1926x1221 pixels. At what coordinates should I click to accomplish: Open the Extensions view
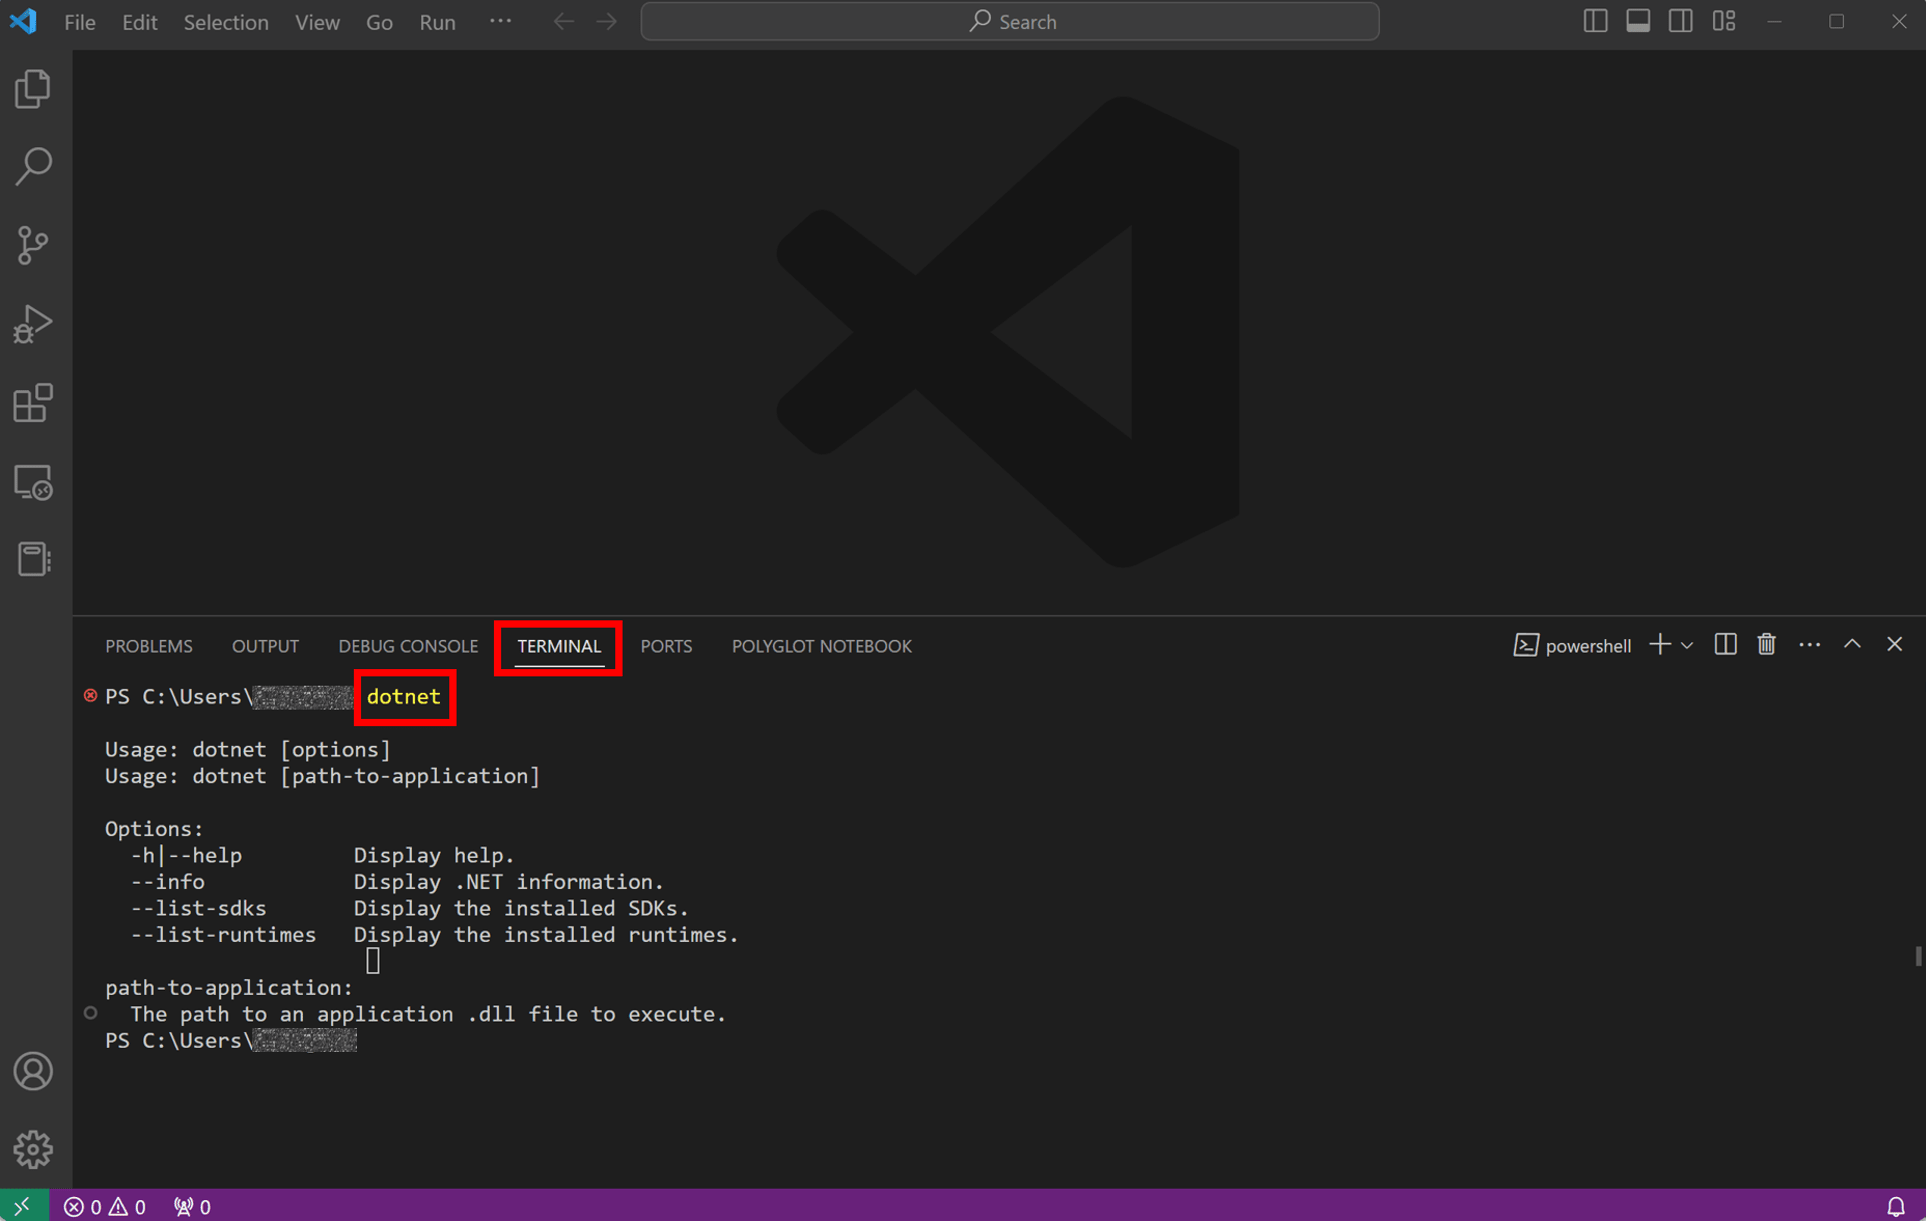[33, 403]
